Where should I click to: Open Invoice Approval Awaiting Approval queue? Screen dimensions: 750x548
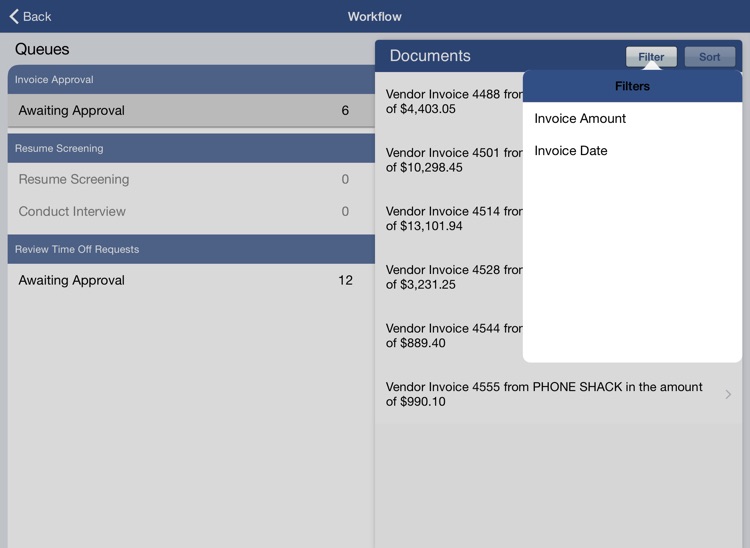coord(191,110)
